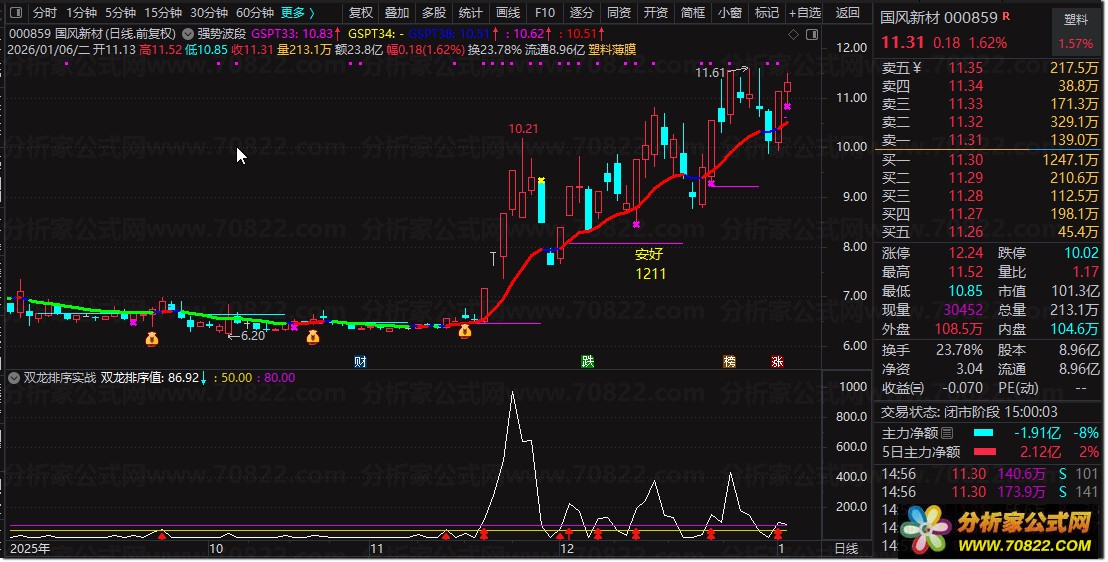Click the 2025年 date axis label

[x=30, y=549]
